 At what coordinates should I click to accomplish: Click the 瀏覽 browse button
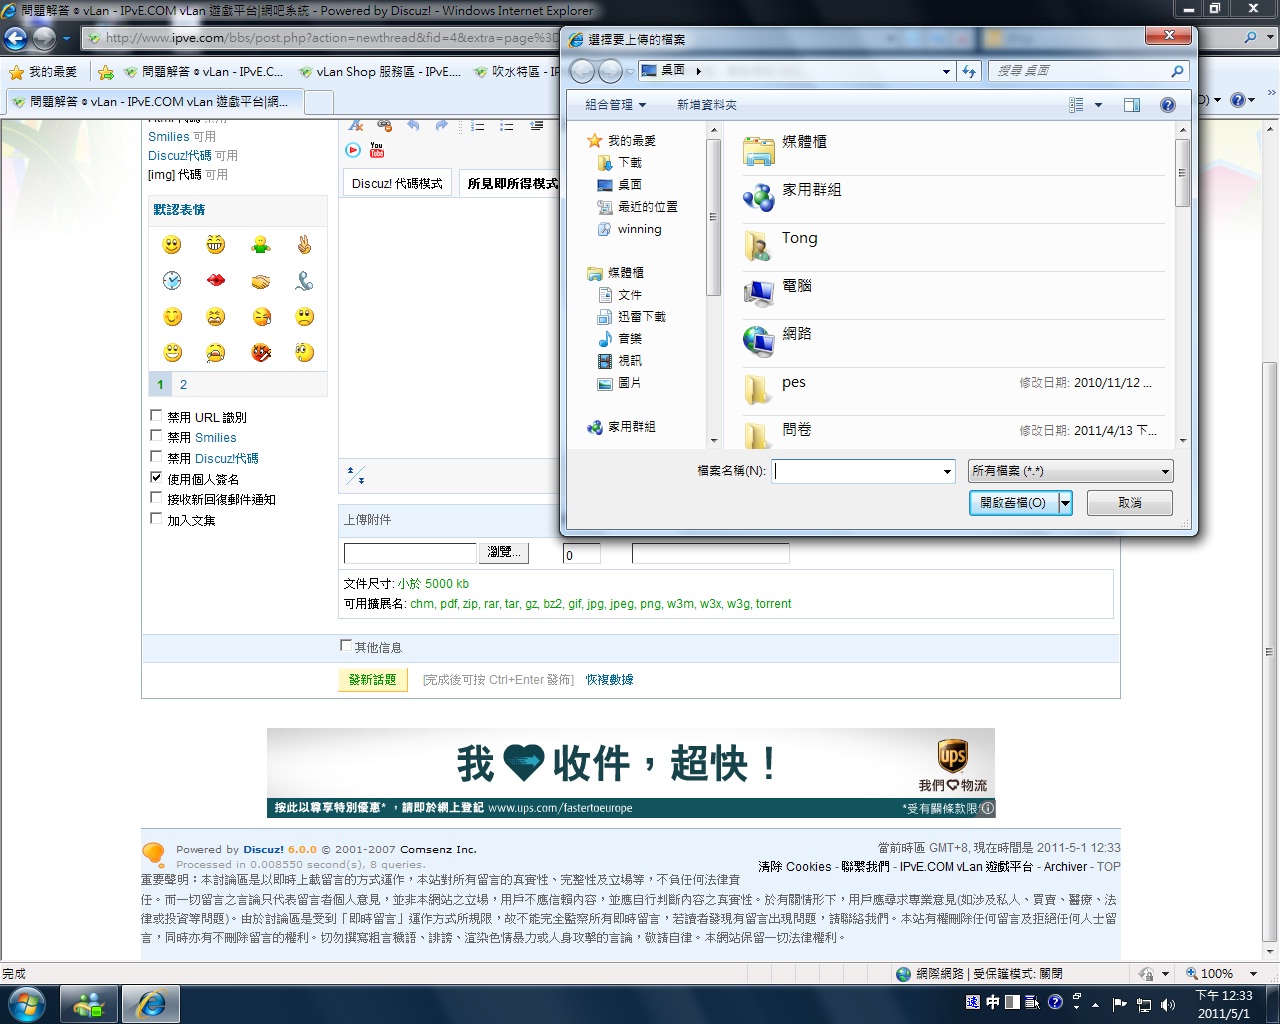504,552
